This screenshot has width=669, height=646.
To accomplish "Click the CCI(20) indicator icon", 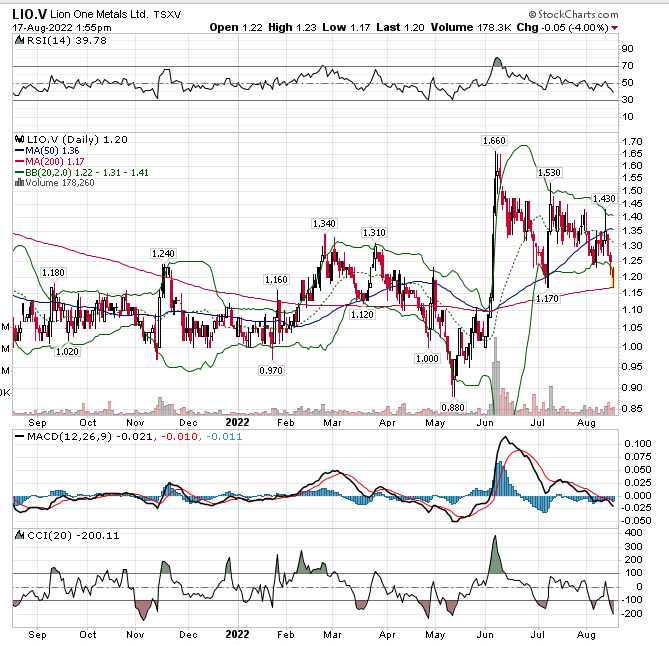I will [x=19, y=535].
